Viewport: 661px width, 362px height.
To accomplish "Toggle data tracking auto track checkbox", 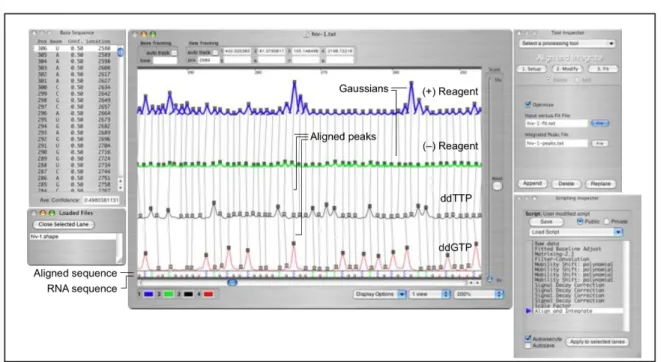I will click(216, 53).
